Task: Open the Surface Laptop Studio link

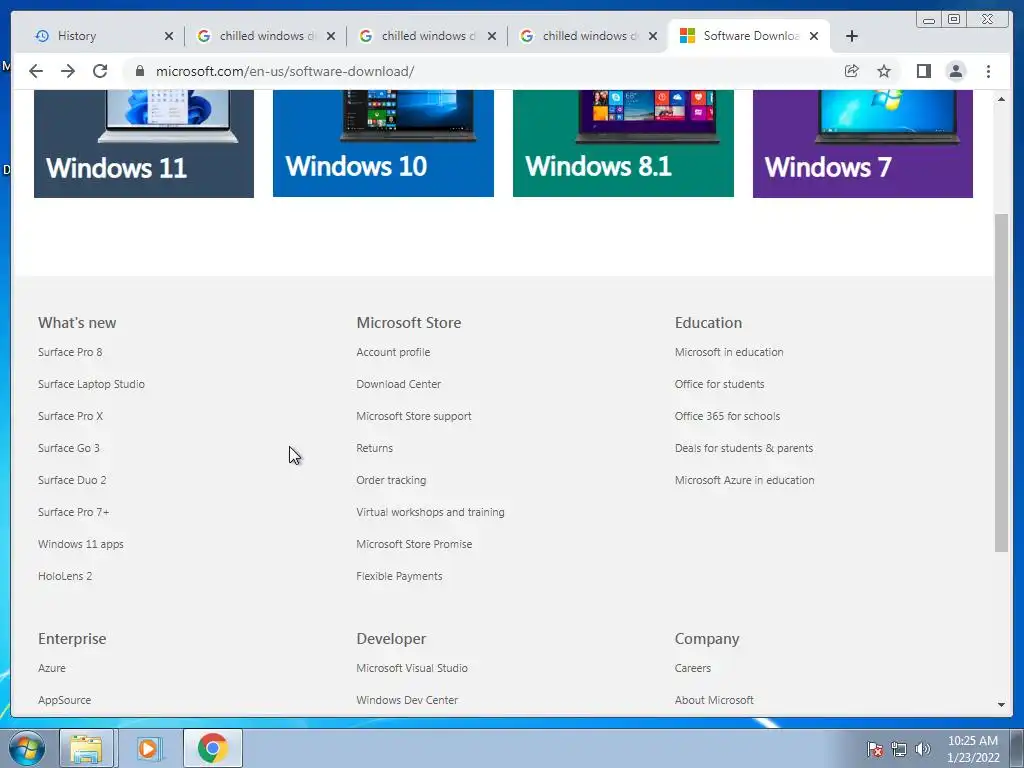Action: [x=91, y=384]
